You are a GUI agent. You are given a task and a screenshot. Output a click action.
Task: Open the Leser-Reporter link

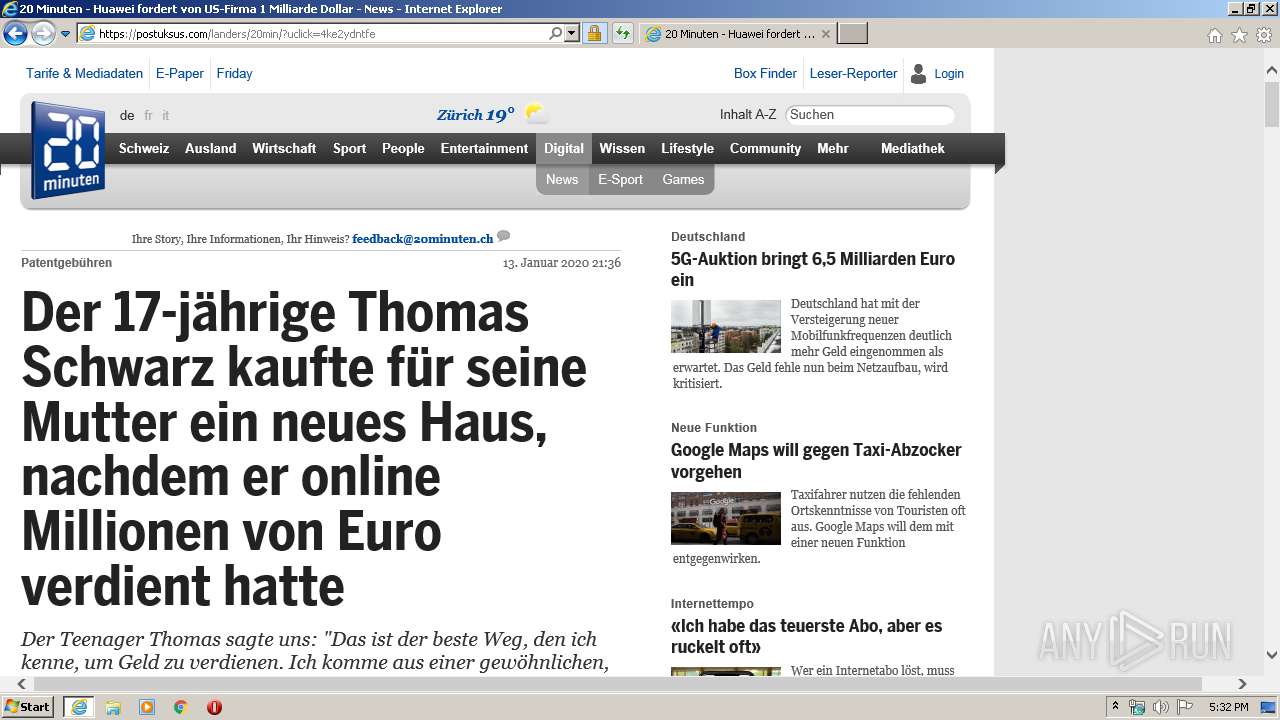[853, 73]
